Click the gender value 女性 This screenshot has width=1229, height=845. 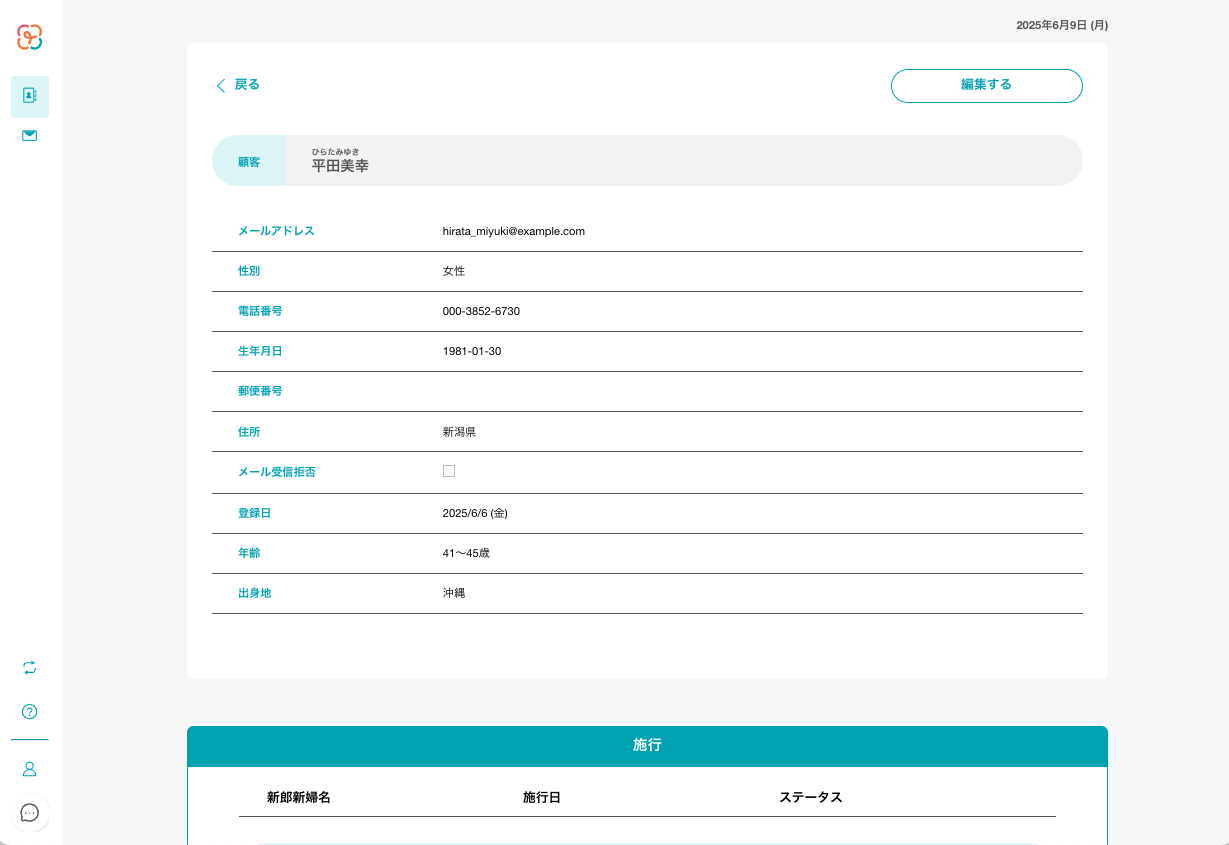(x=454, y=271)
